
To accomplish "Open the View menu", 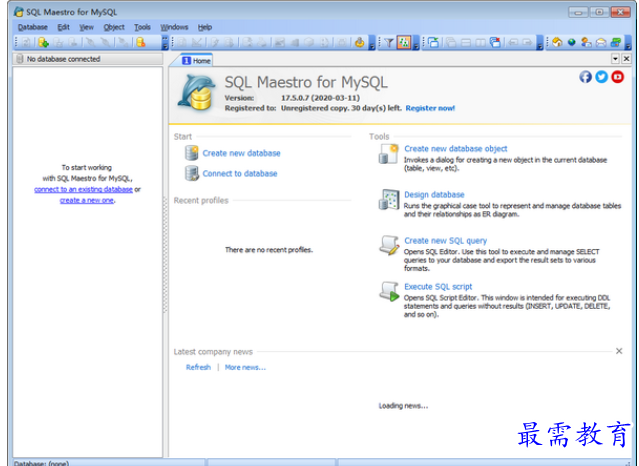I will click(86, 27).
